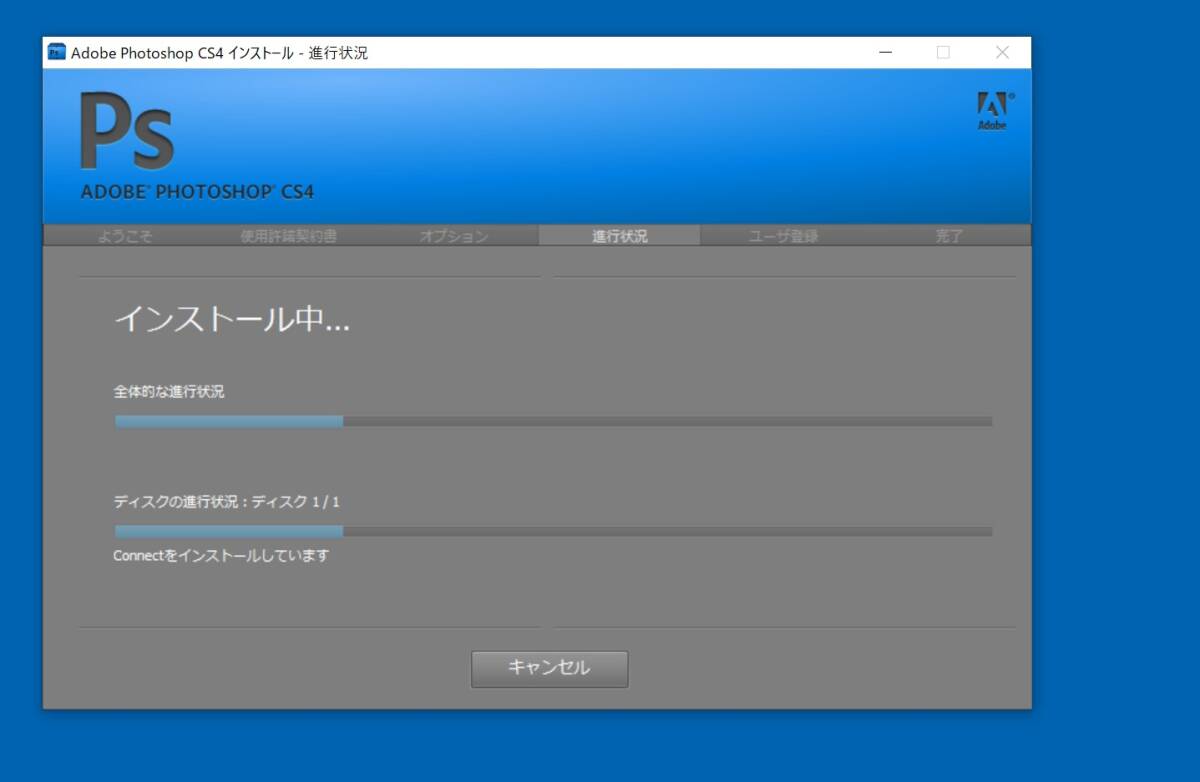Select the ようこそ step tab
The height and width of the screenshot is (782, 1200).
[x=126, y=237]
